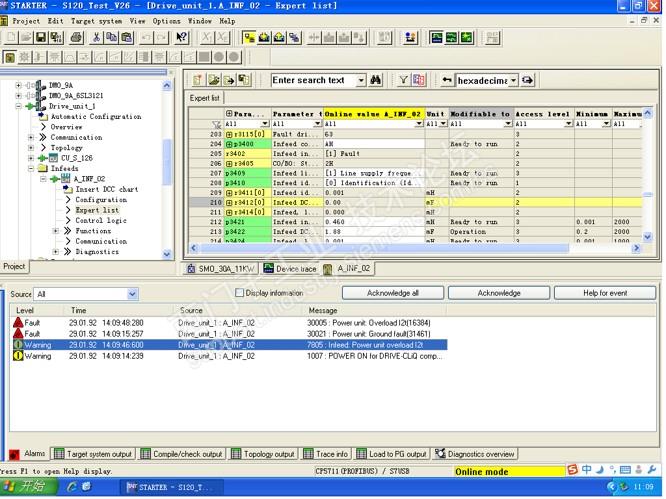
Task: Expand parameter r3115[0] plus box
Action: 230,134
